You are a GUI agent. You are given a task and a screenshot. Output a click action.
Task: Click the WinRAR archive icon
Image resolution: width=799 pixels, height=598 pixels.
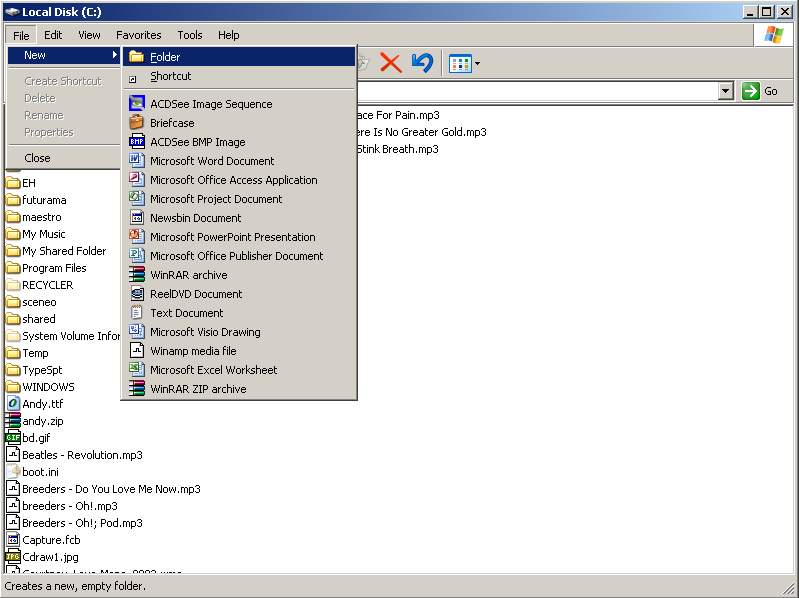[137, 275]
